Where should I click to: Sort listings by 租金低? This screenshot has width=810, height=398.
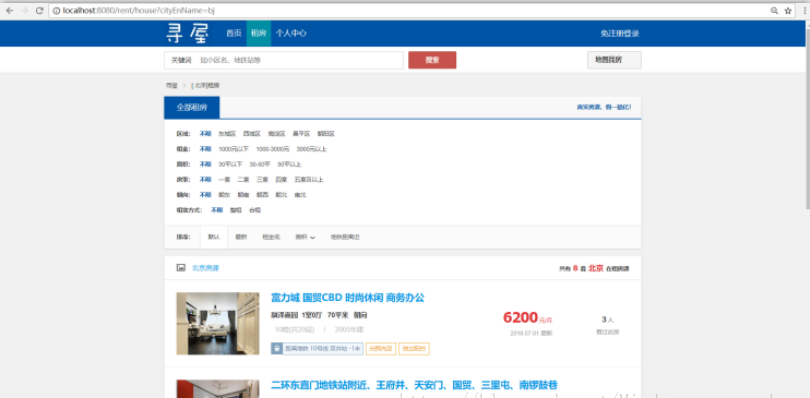tap(271, 237)
